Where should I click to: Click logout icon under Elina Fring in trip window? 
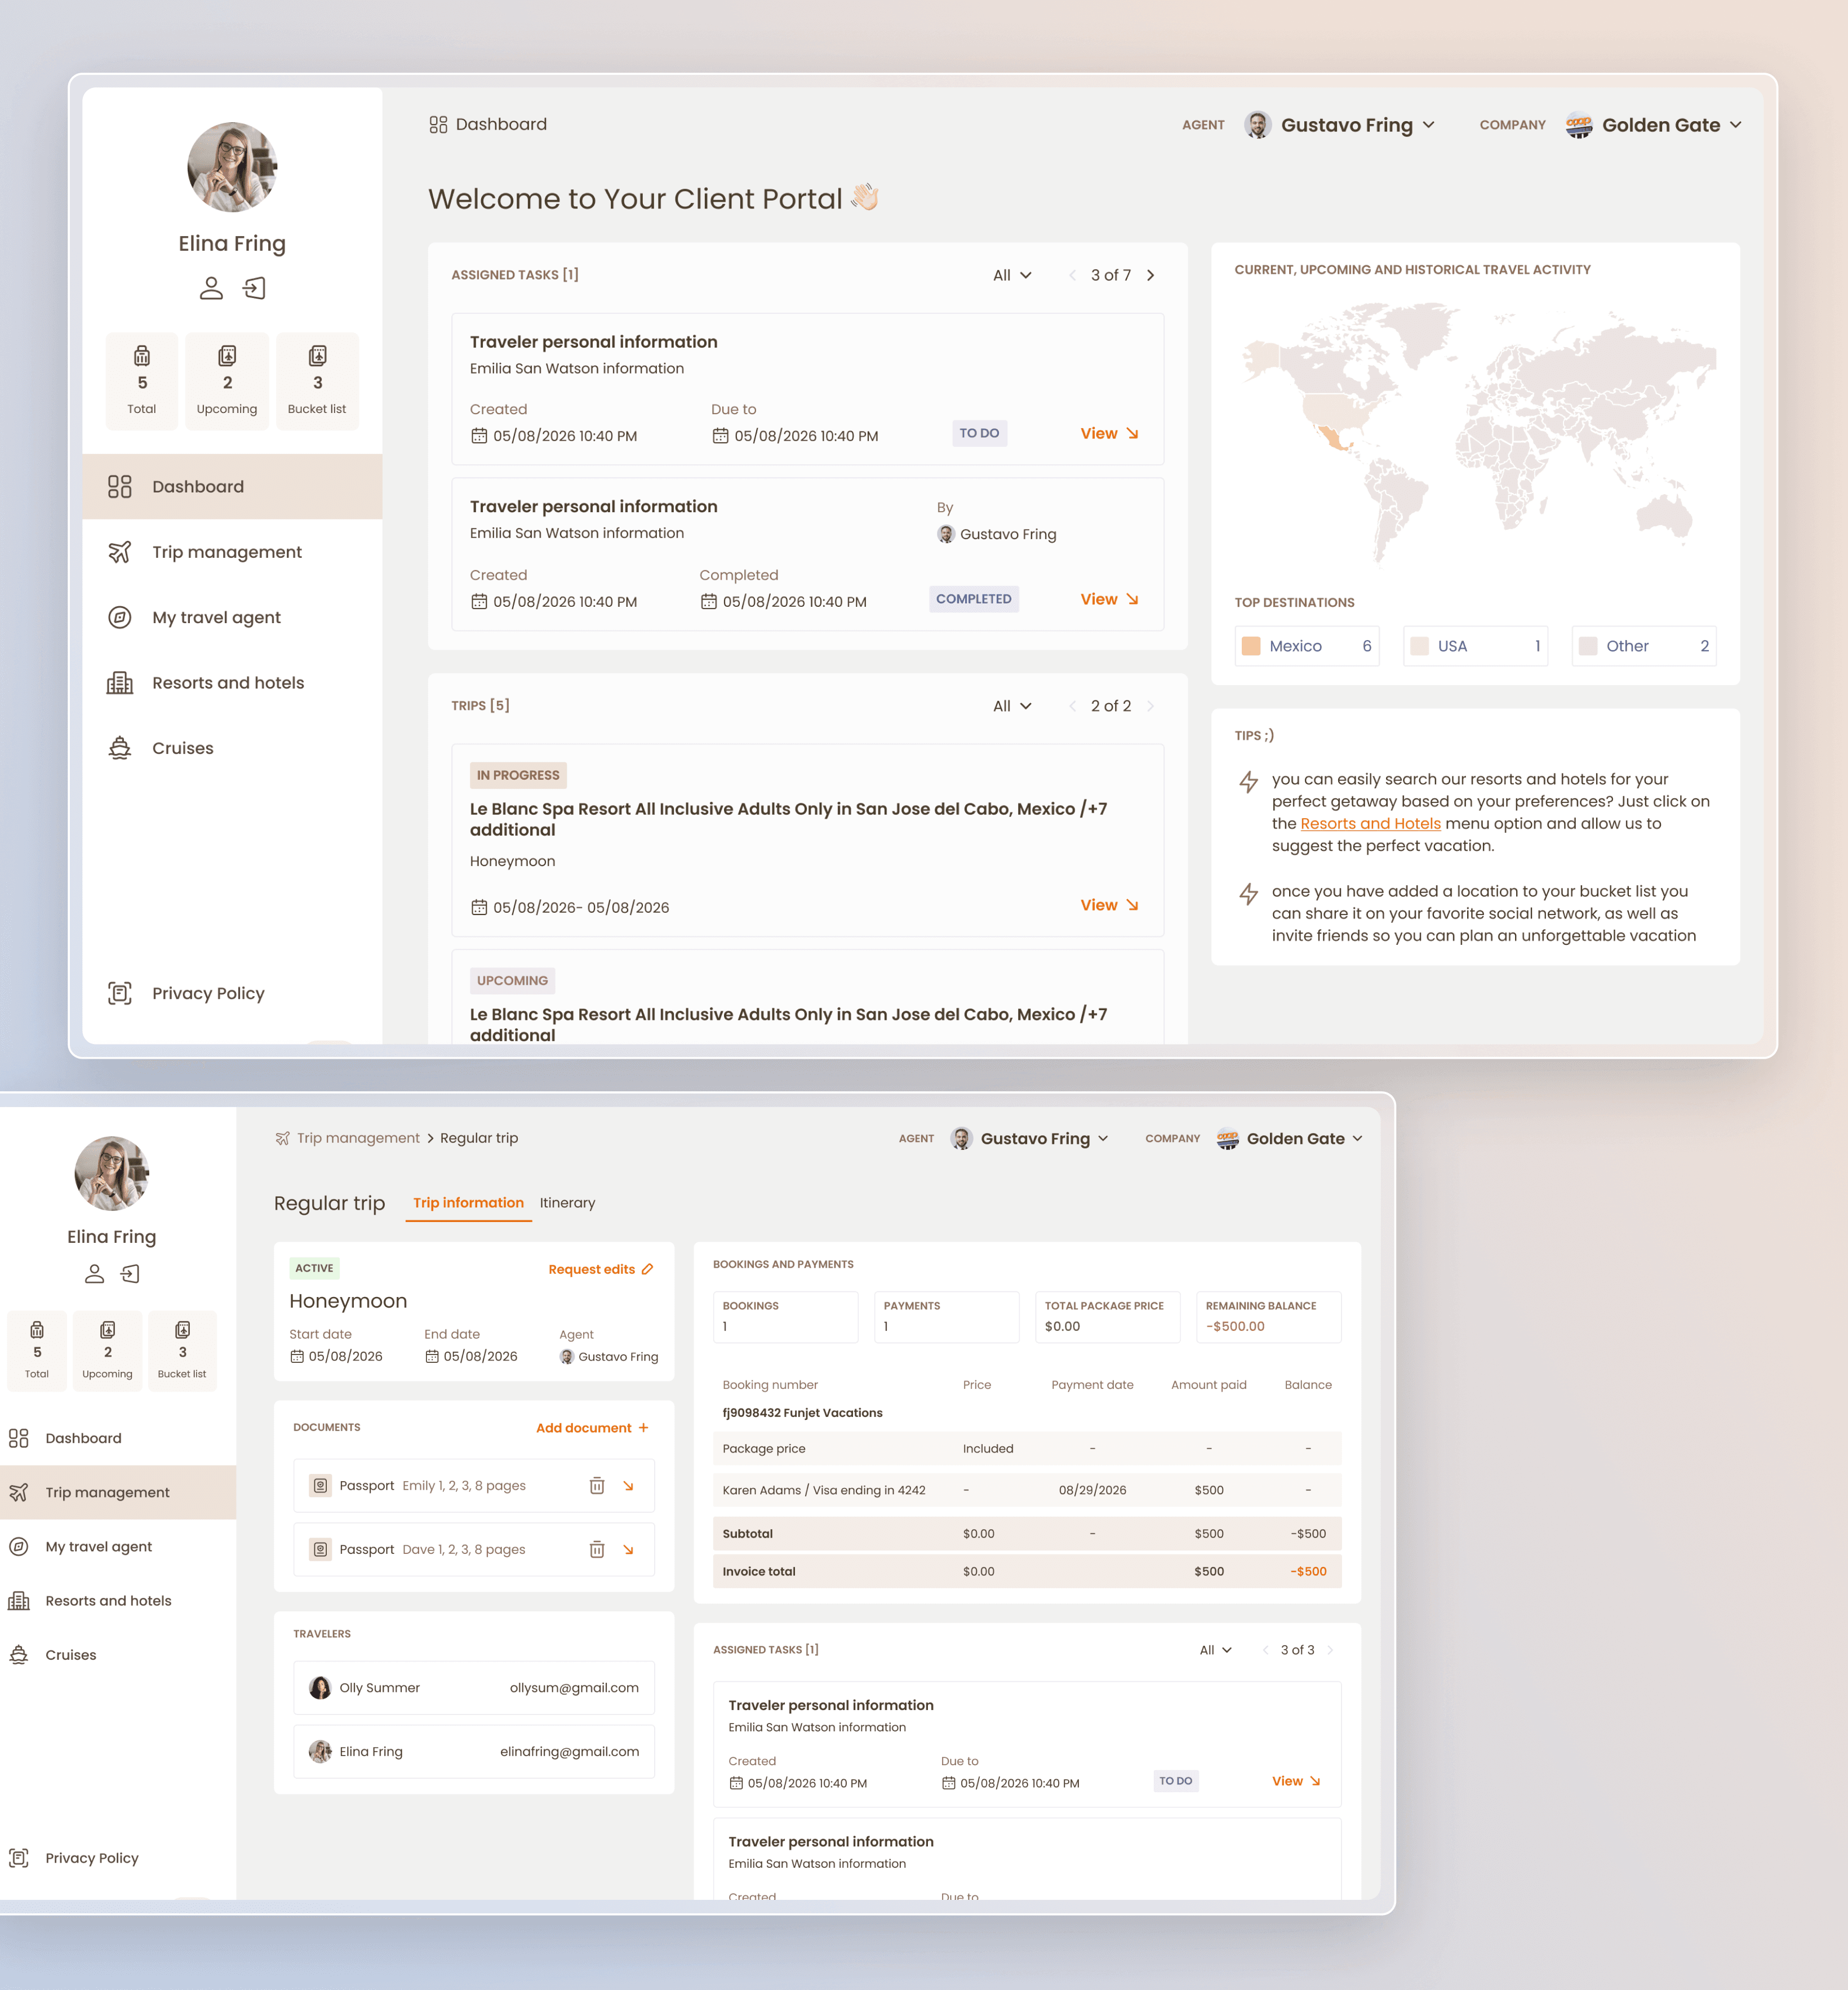click(130, 1274)
